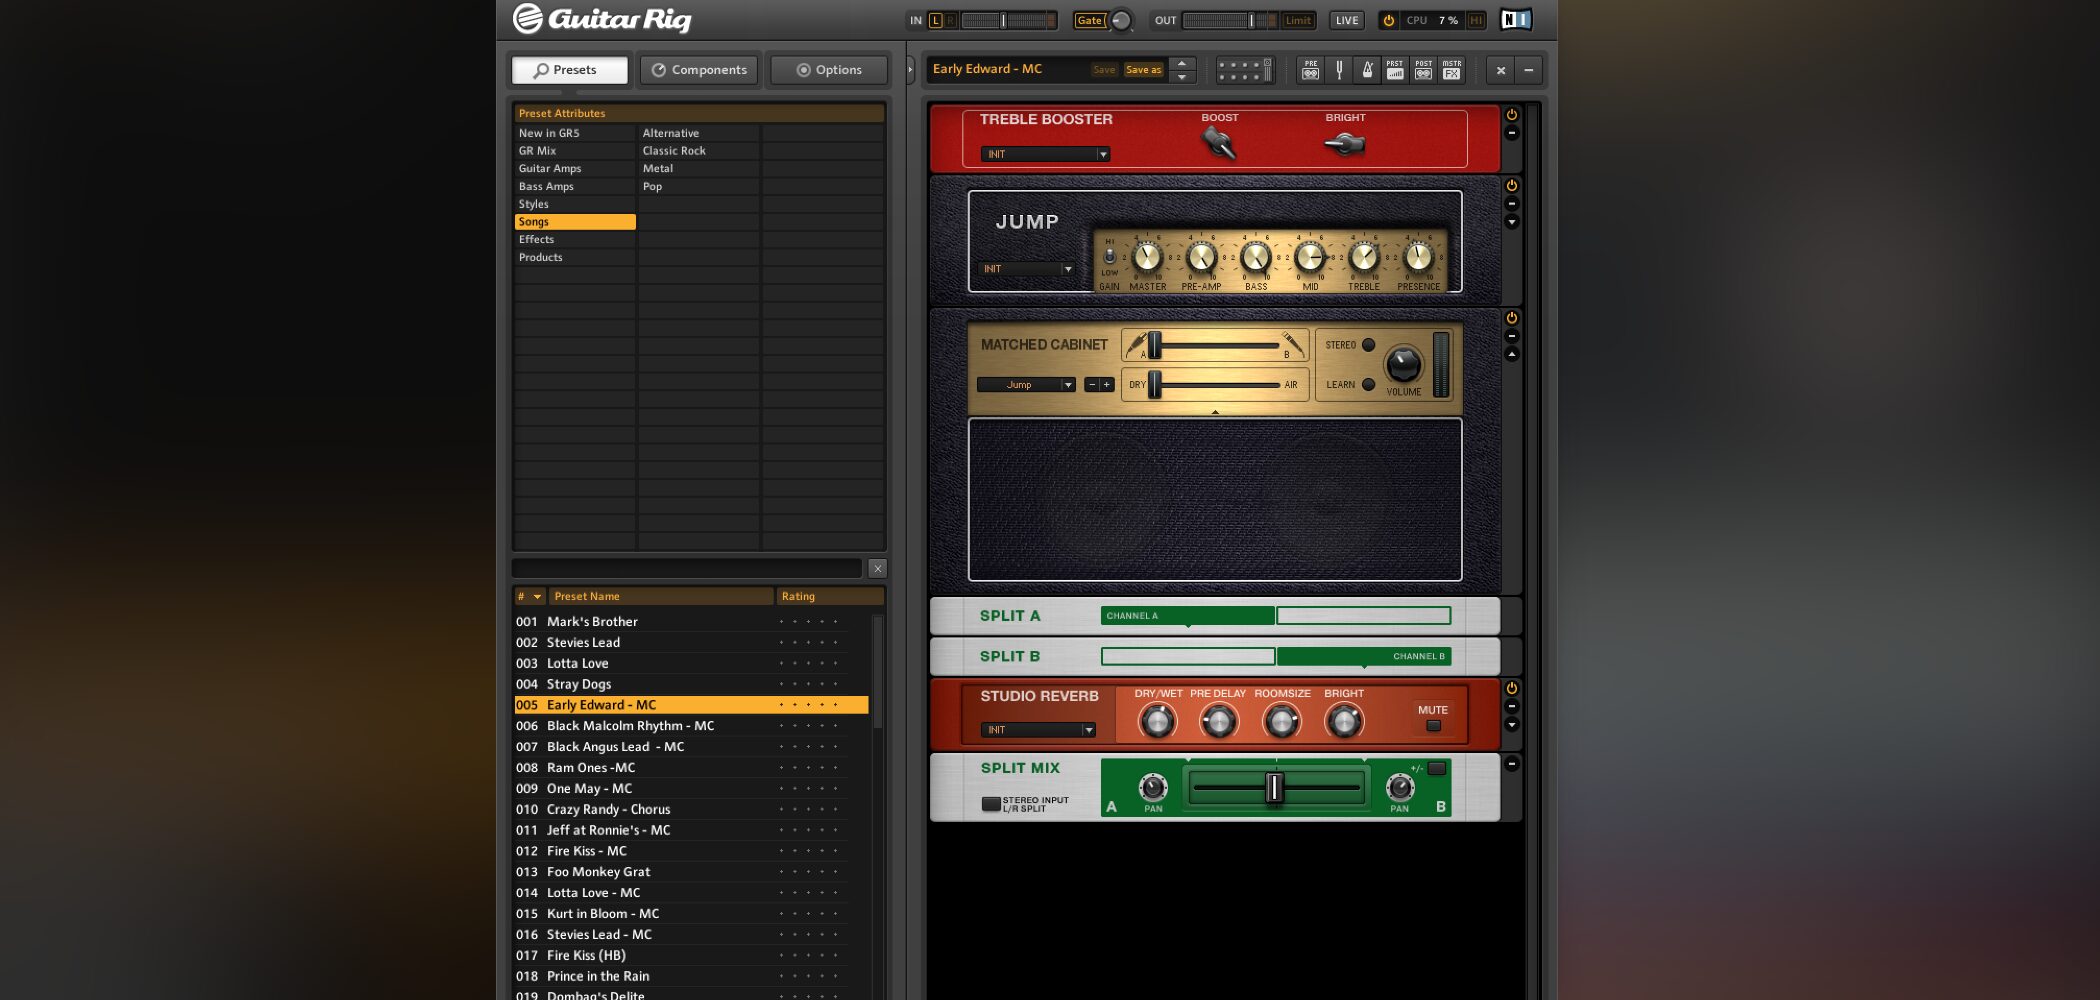Clear the rack with the X icon
The image size is (2100, 1000).
click(x=1501, y=70)
